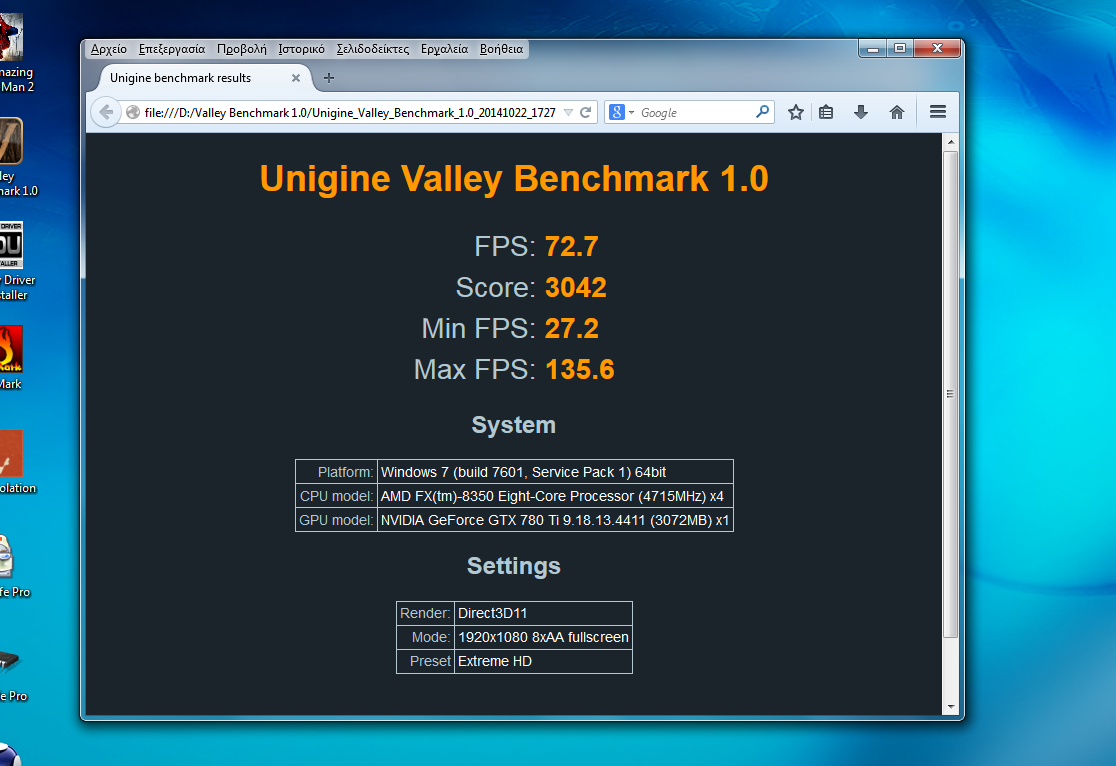Select the FurMark flame desktop icon

[11, 358]
